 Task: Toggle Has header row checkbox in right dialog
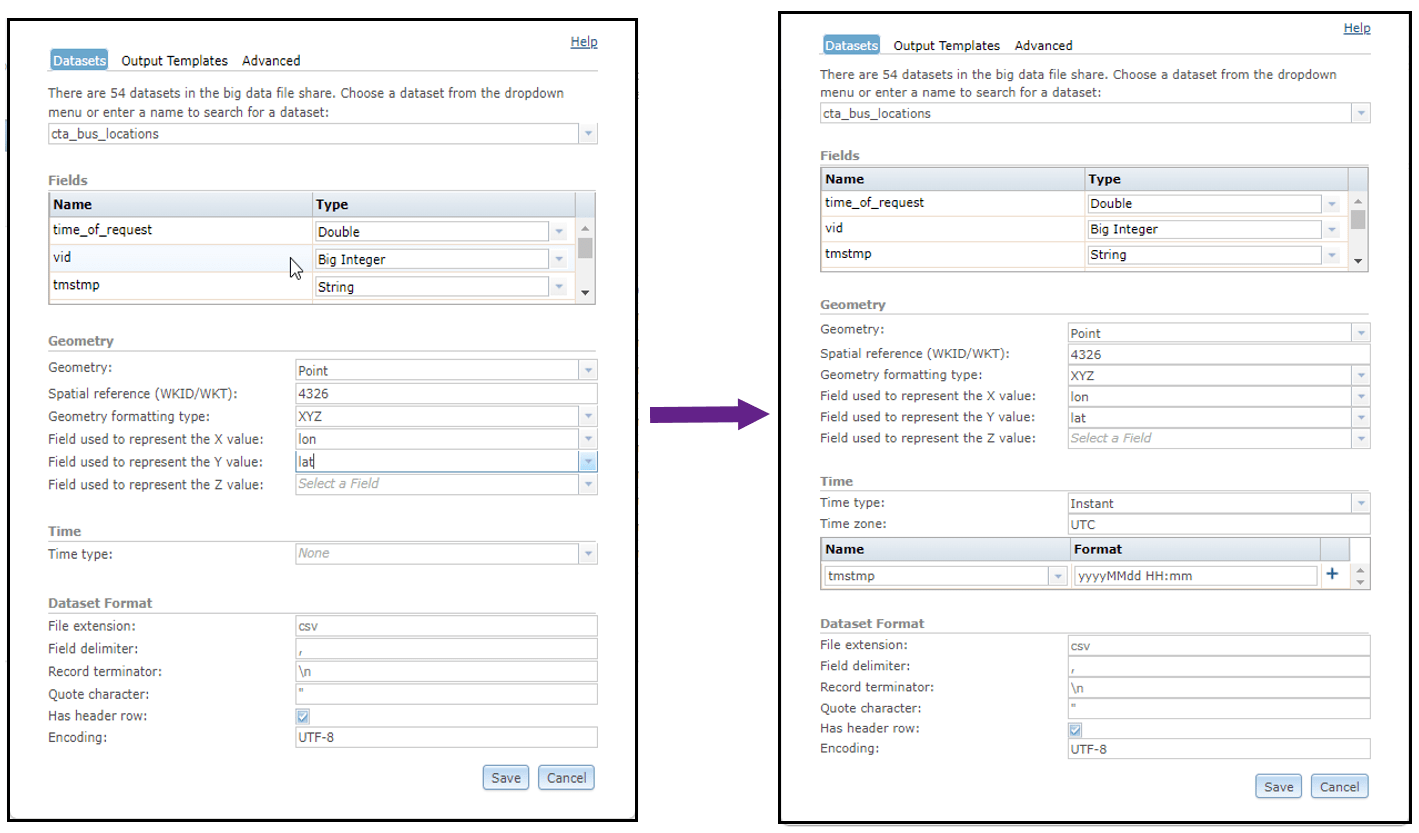(1075, 729)
